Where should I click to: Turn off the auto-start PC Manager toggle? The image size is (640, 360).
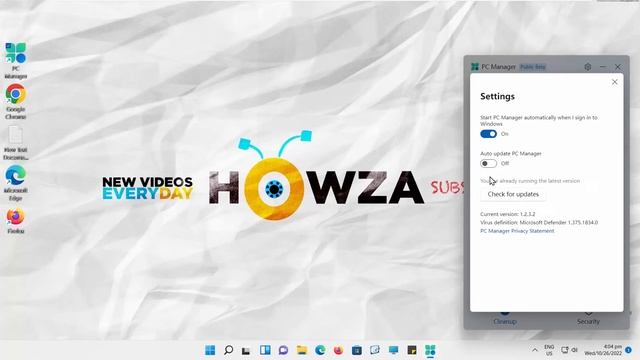point(488,134)
